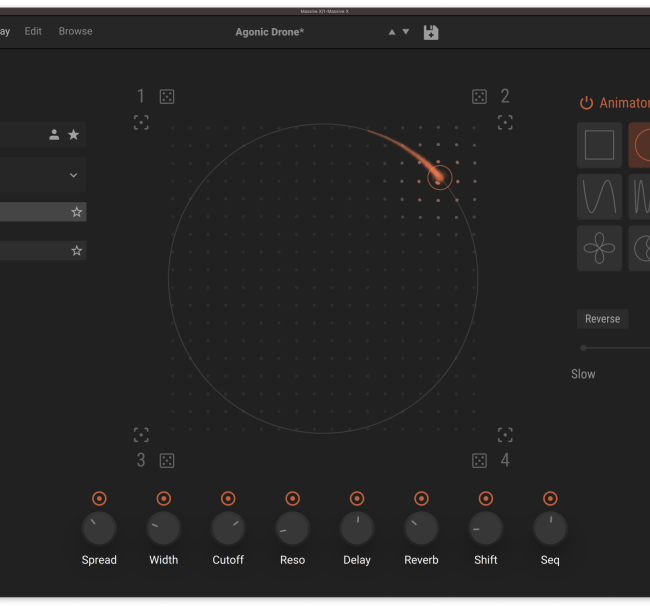
Task: Click the animator speed slider handle
Action: click(x=583, y=348)
